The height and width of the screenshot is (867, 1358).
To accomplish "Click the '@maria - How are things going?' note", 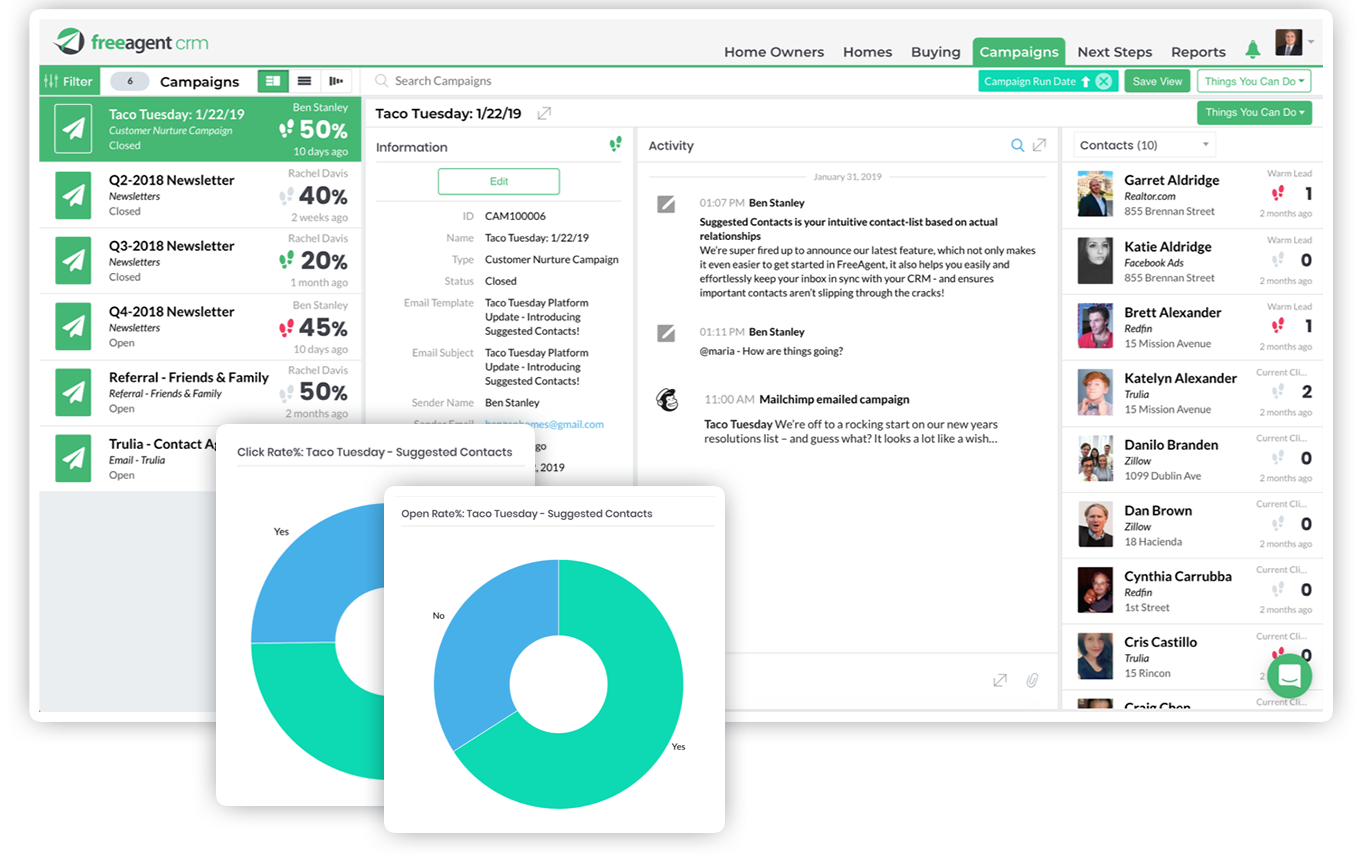I will 771,351.
